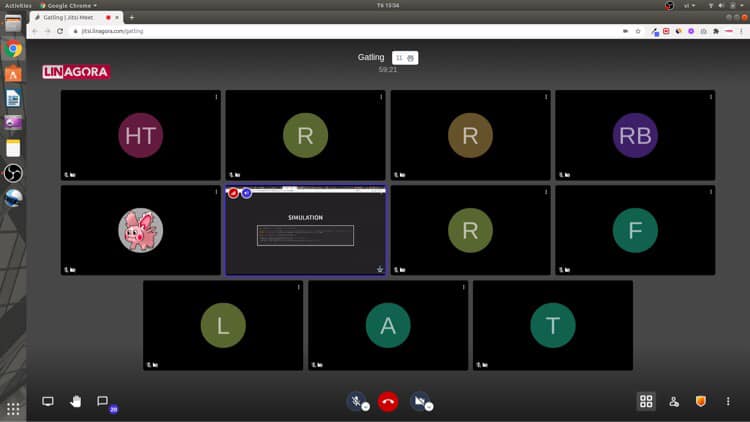Open Chrome extensions puzzle icon
Screen dimensions: 750x422
tap(716, 31)
